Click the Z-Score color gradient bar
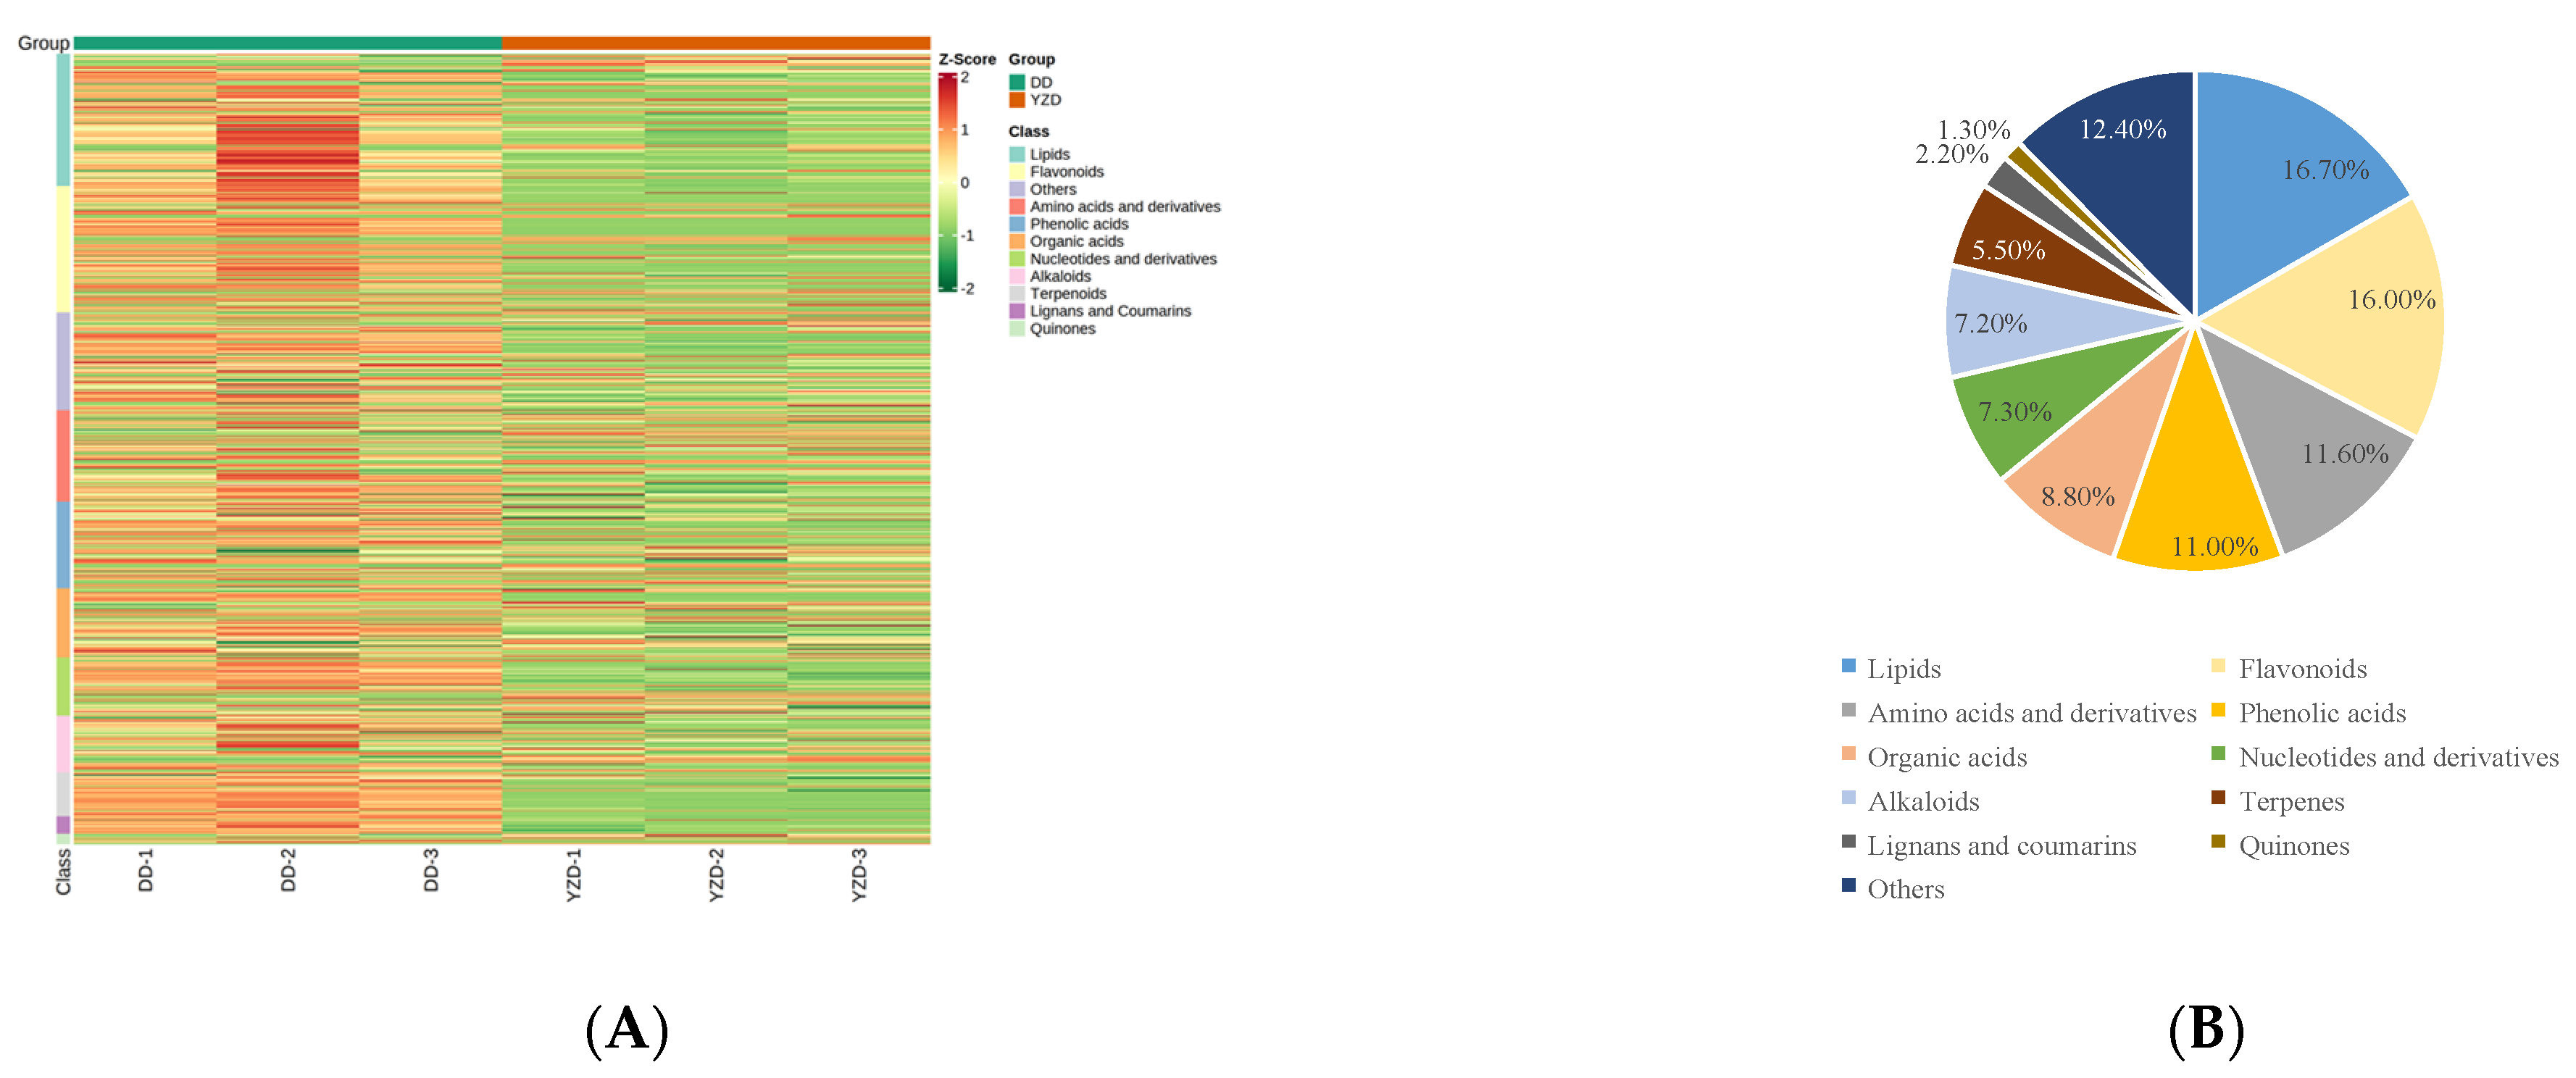Screen dimensions: 2576x1078 point(946,182)
